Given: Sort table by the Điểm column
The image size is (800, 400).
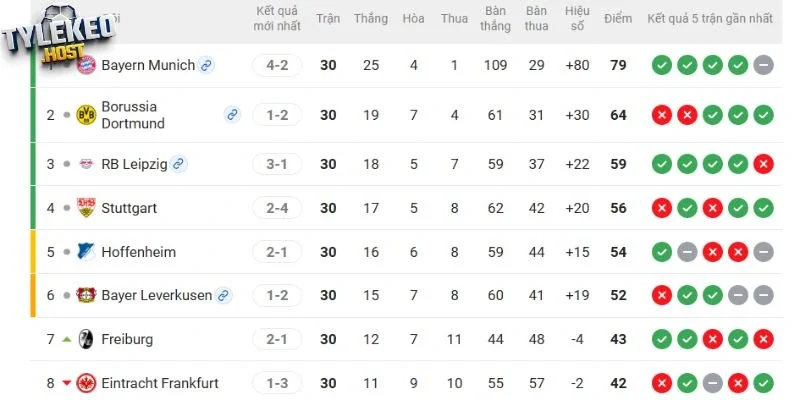Looking at the screenshot, I should tap(618, 19).
